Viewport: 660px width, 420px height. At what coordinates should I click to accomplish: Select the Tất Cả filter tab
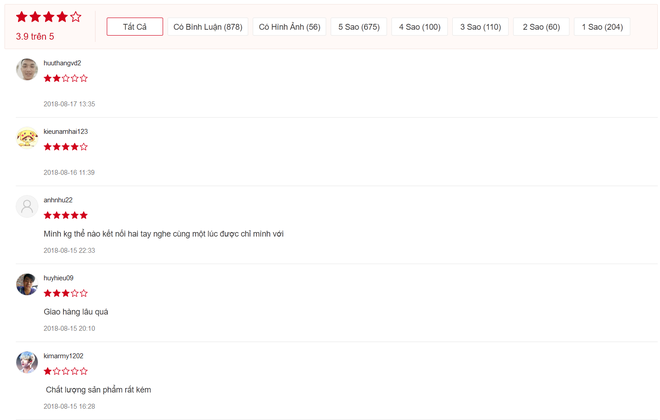tap(135, 27)
